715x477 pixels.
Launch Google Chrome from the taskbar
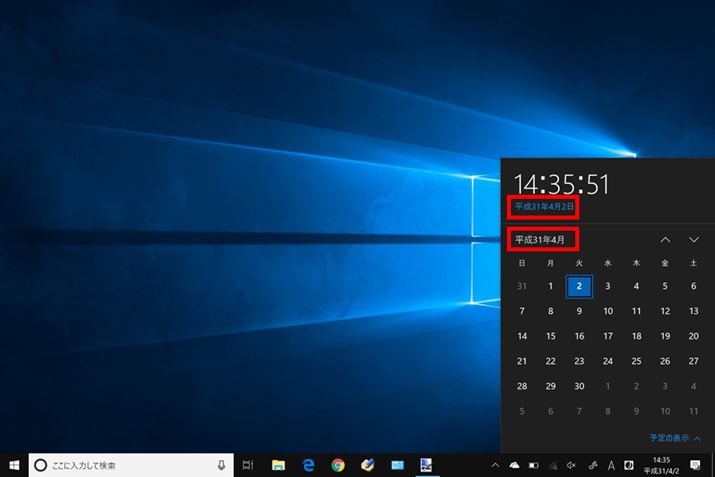pos(338,465)
